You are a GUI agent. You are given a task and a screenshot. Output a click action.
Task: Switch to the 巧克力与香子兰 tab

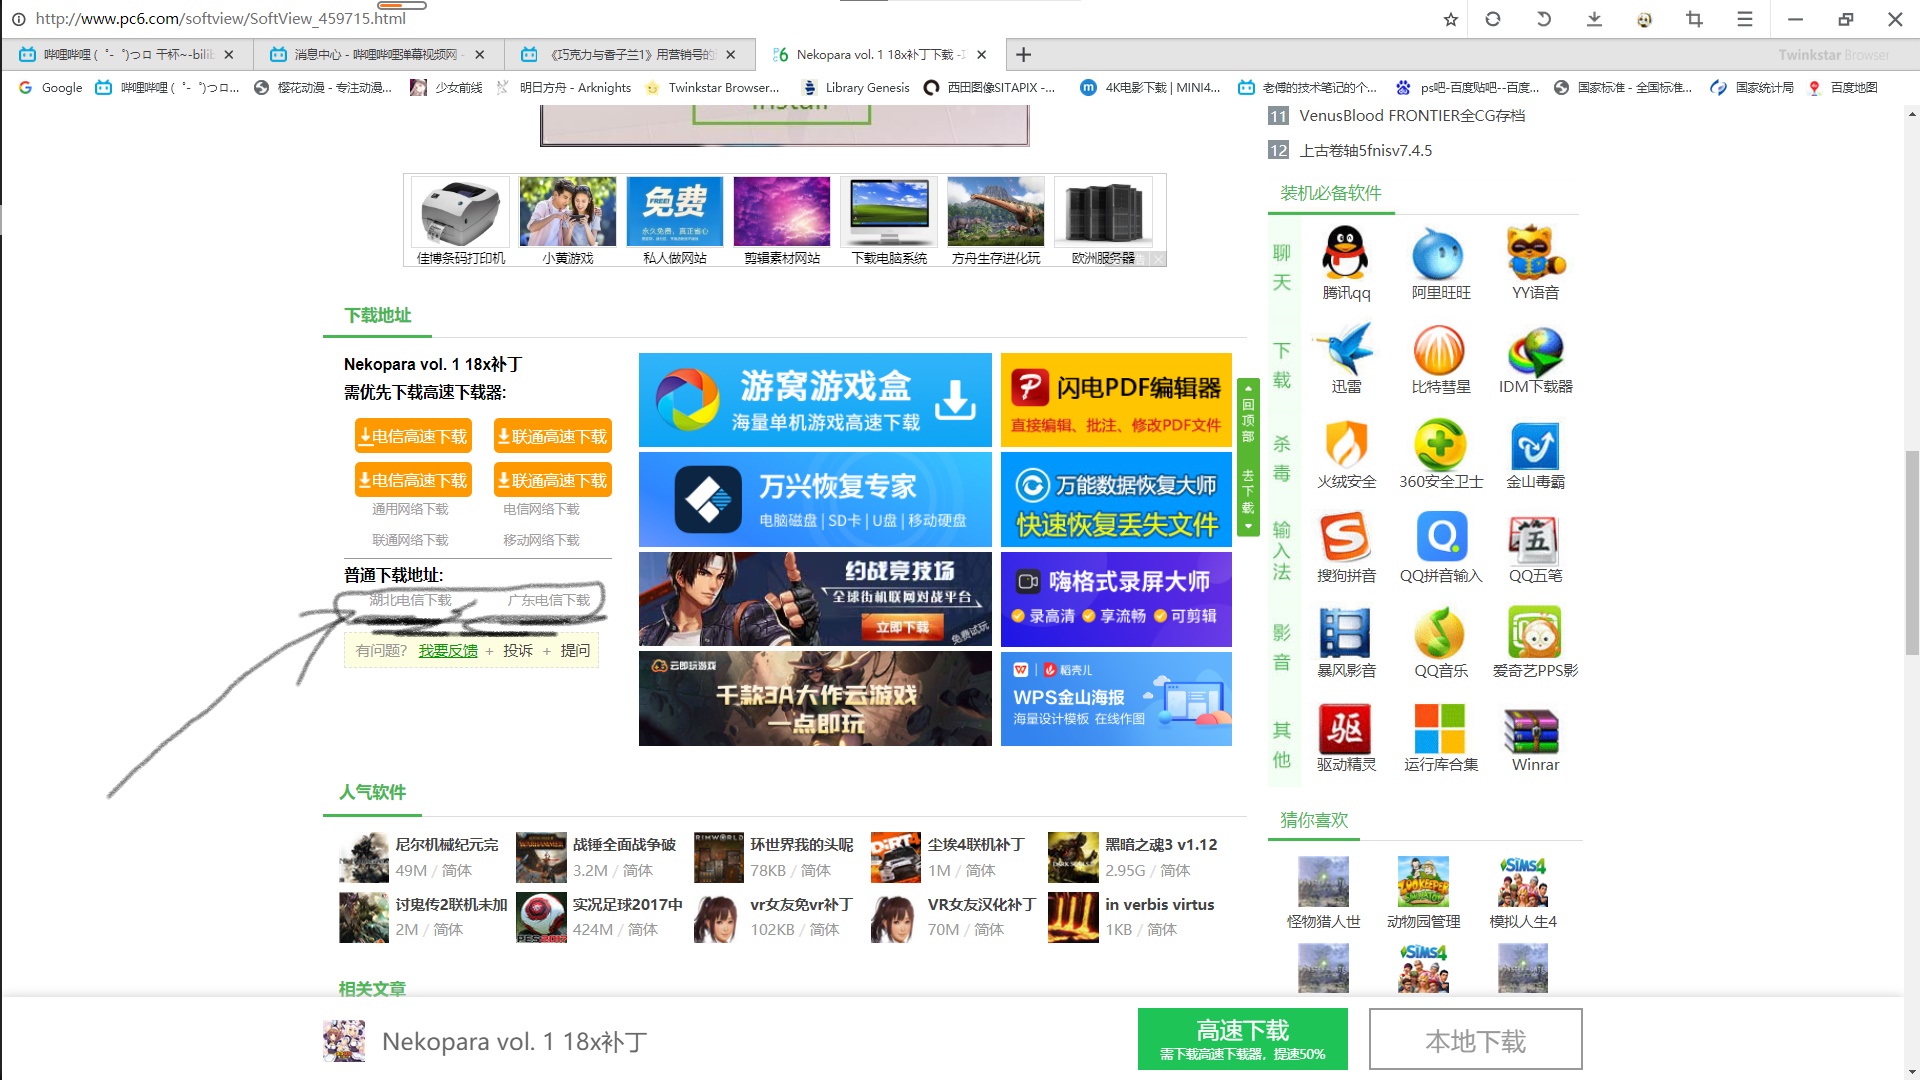pyautogui.click(x=630, y=55)
